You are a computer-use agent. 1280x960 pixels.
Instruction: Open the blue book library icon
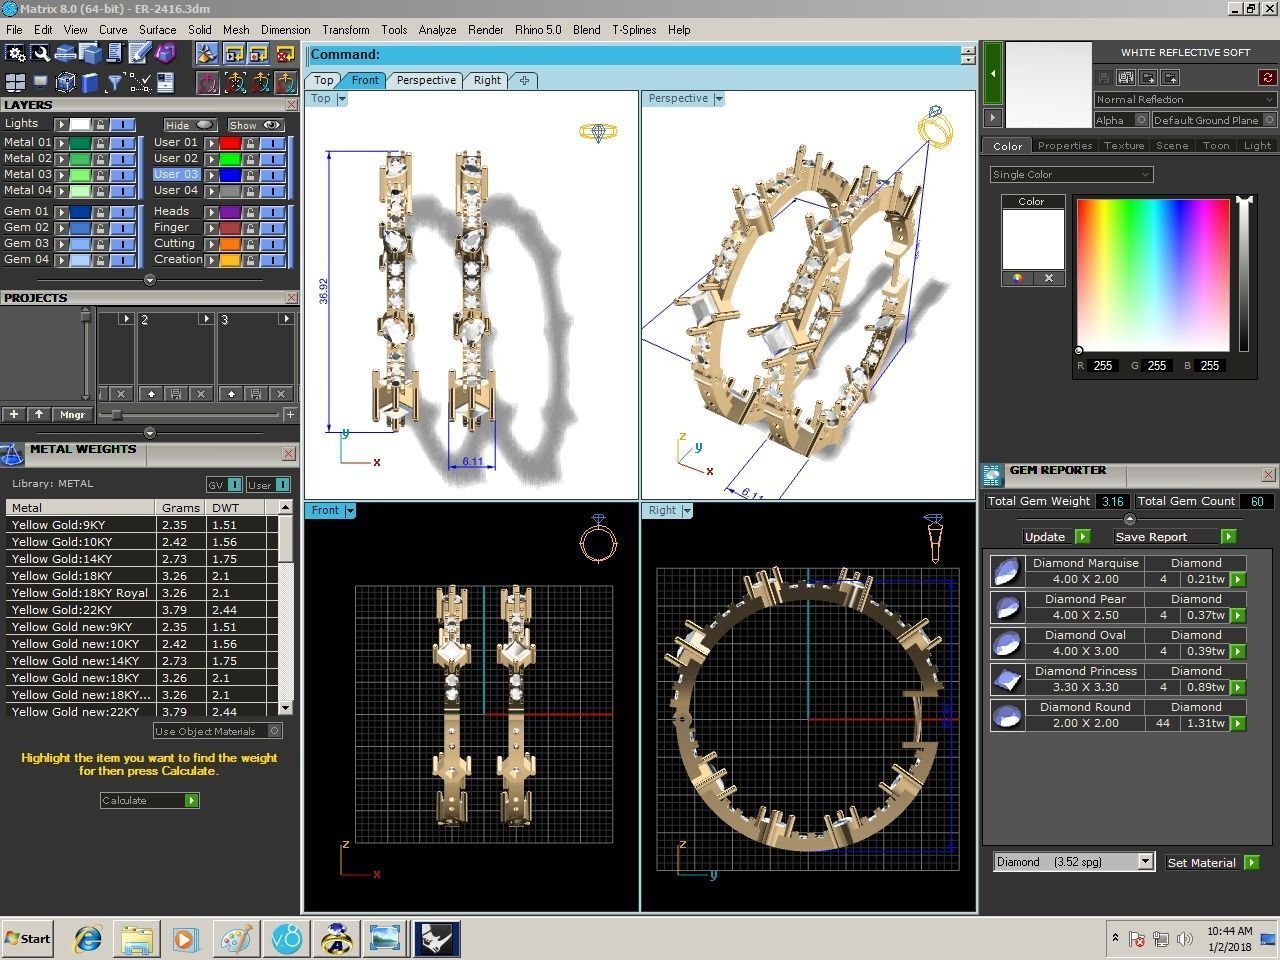coord(90,82)
